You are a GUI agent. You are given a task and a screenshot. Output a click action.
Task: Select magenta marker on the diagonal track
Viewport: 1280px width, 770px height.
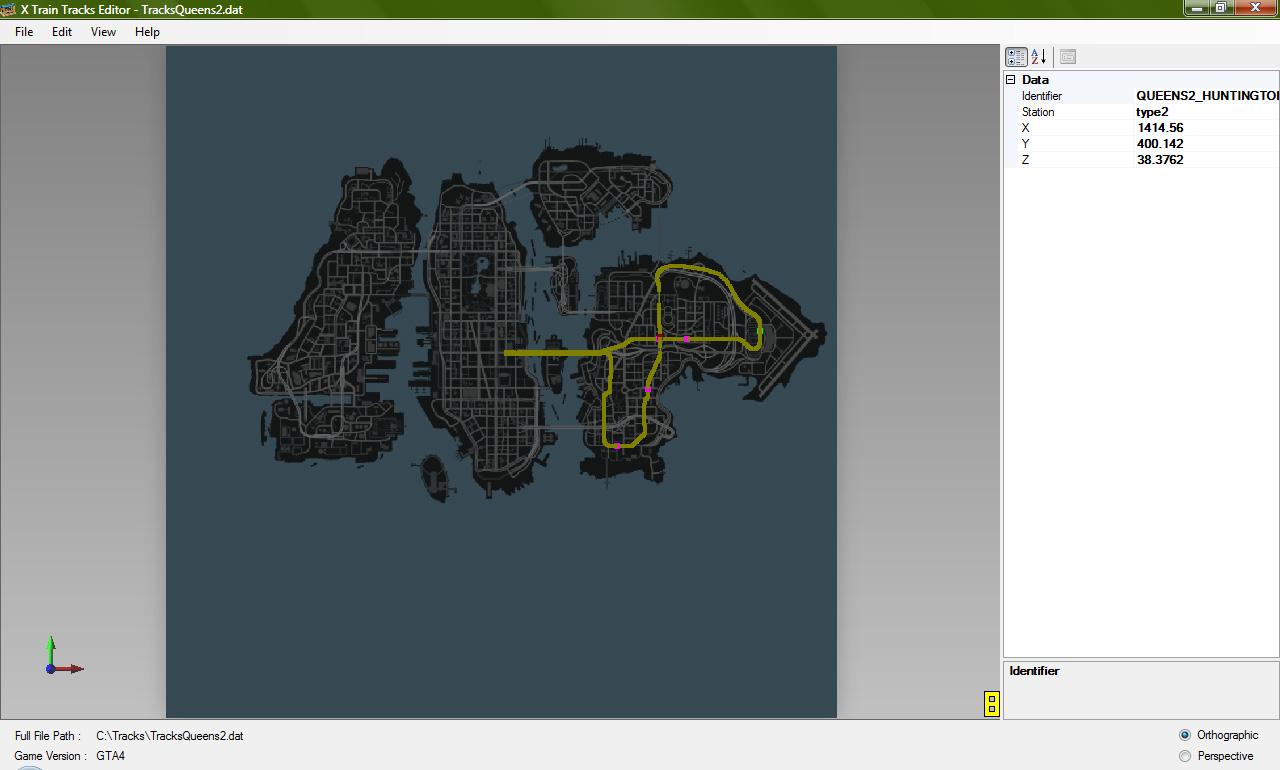tap(649, 389)
